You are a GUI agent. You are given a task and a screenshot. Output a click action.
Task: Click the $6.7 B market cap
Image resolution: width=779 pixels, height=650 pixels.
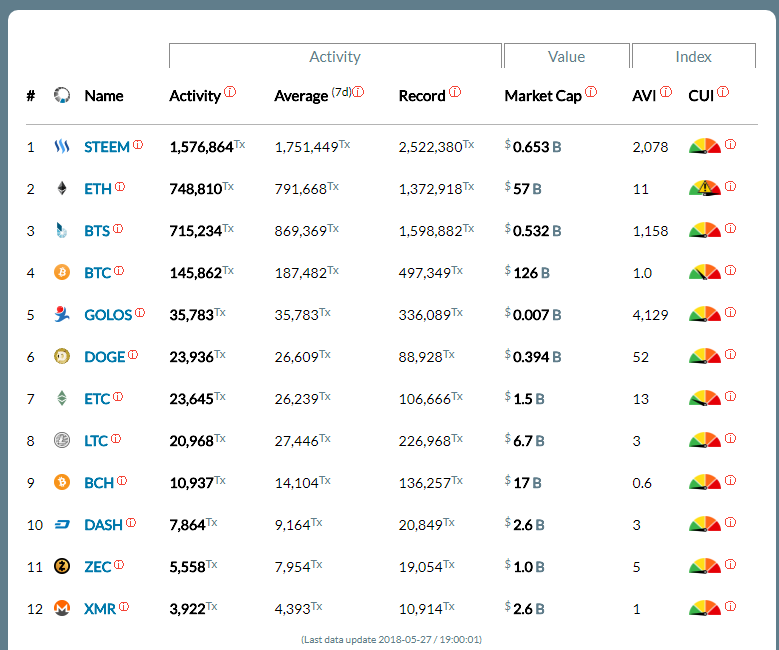525,440
